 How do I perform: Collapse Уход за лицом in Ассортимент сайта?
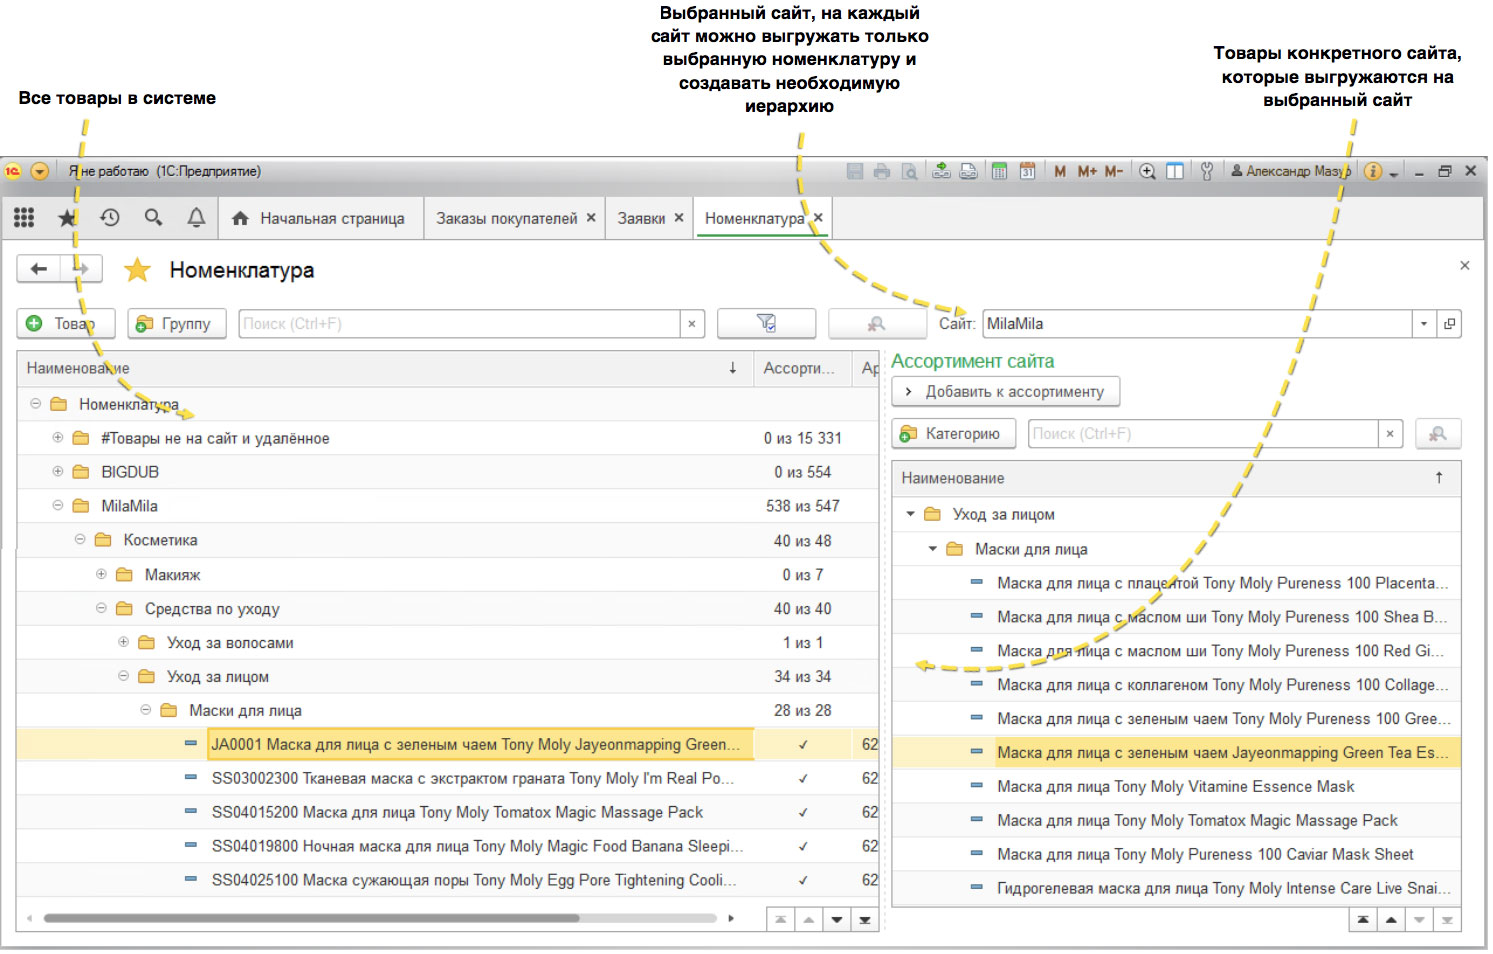pos(910,514)
